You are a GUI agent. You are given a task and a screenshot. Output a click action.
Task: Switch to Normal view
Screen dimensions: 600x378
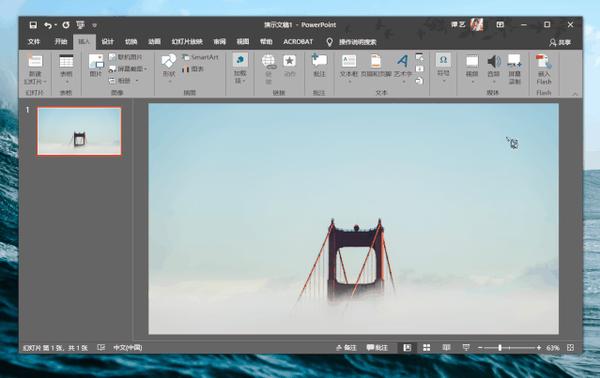[x=407, y=347]
